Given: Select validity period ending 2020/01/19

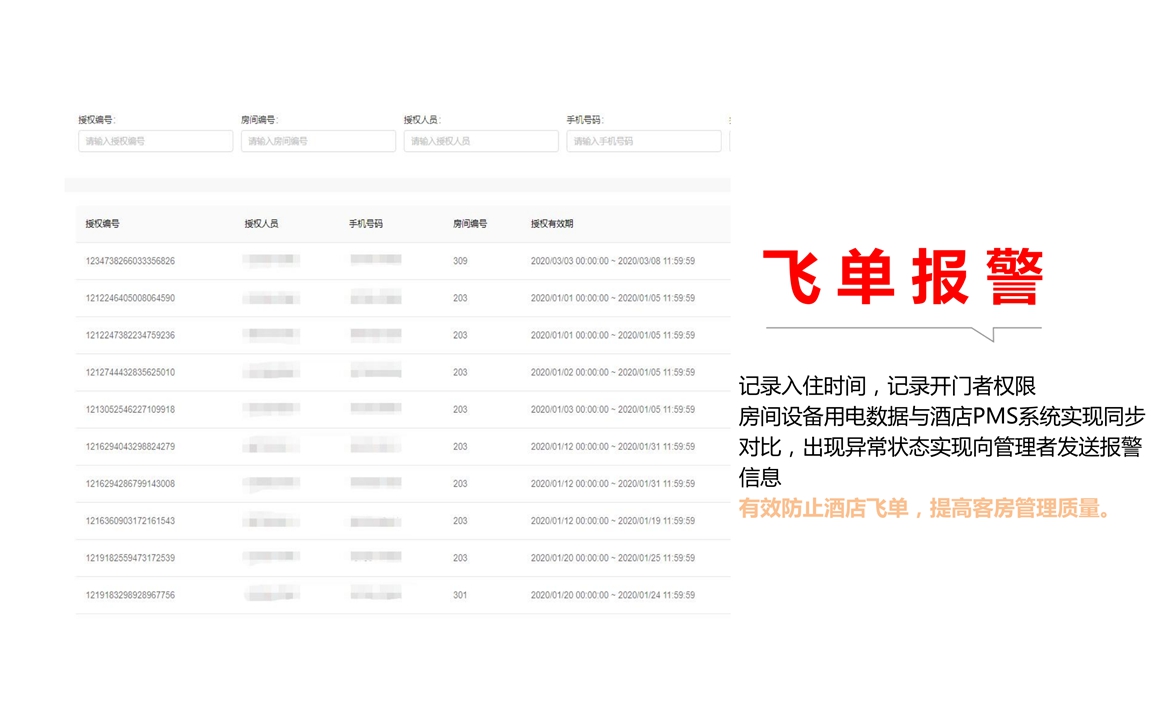Looking at the screenshot, I should coord(612,521).
